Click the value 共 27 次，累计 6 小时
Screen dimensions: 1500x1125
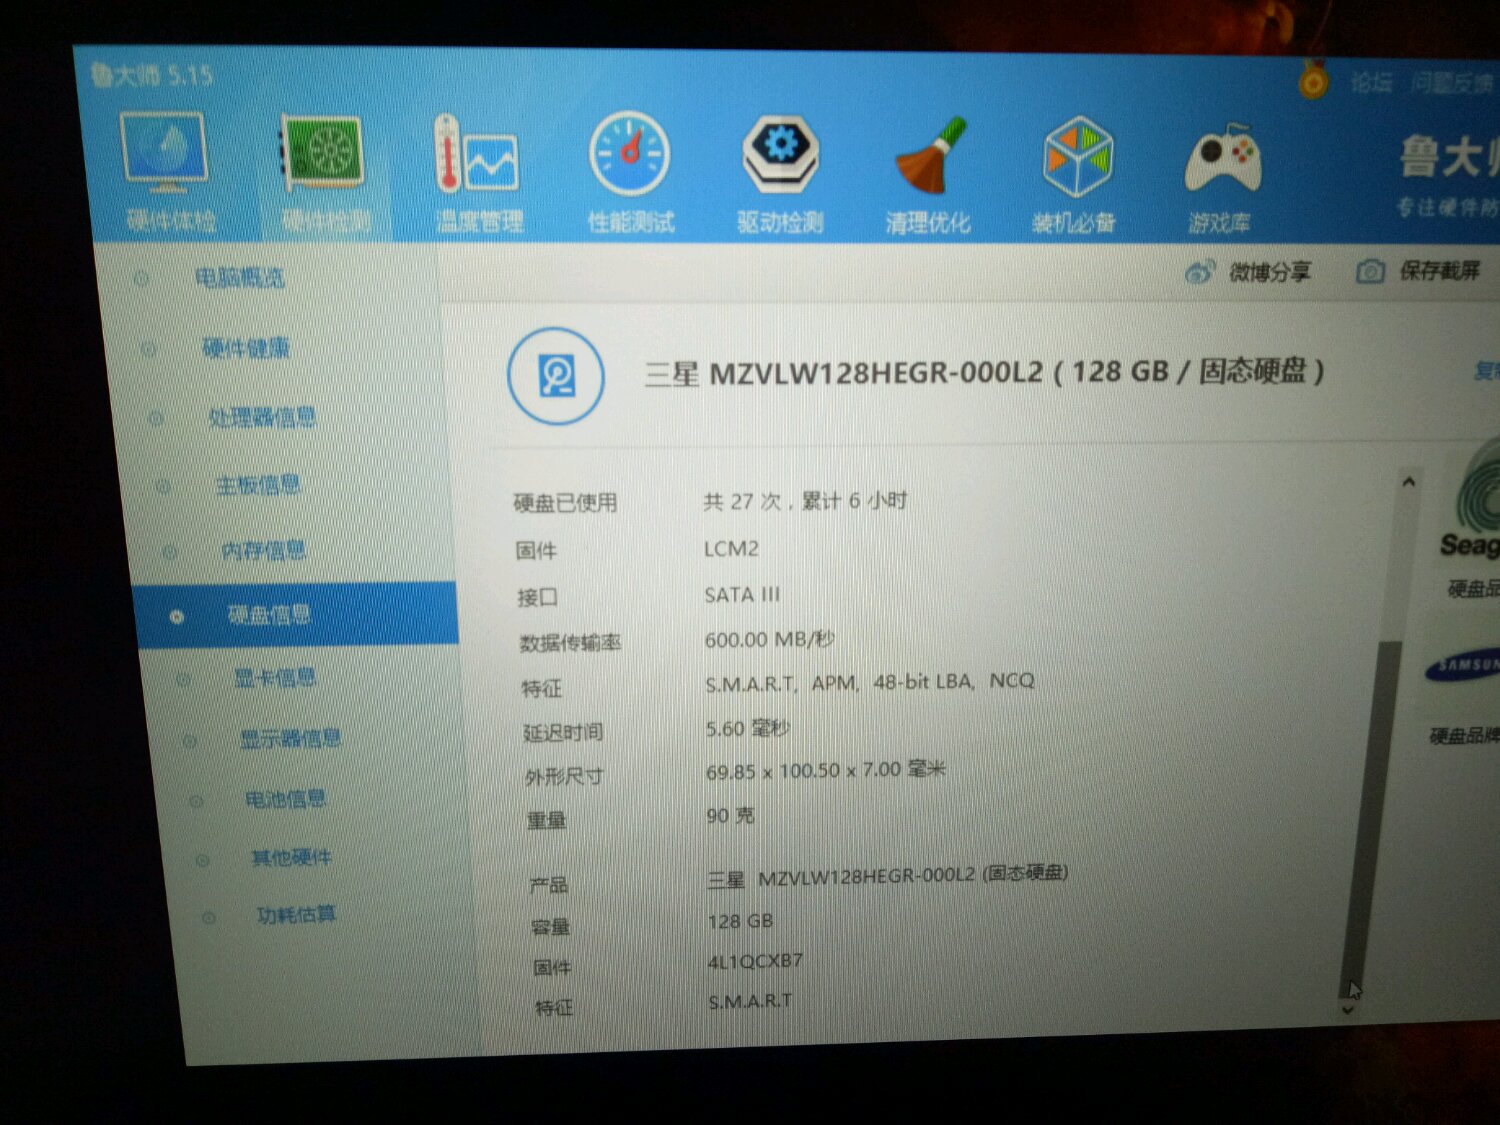point(805,501)
